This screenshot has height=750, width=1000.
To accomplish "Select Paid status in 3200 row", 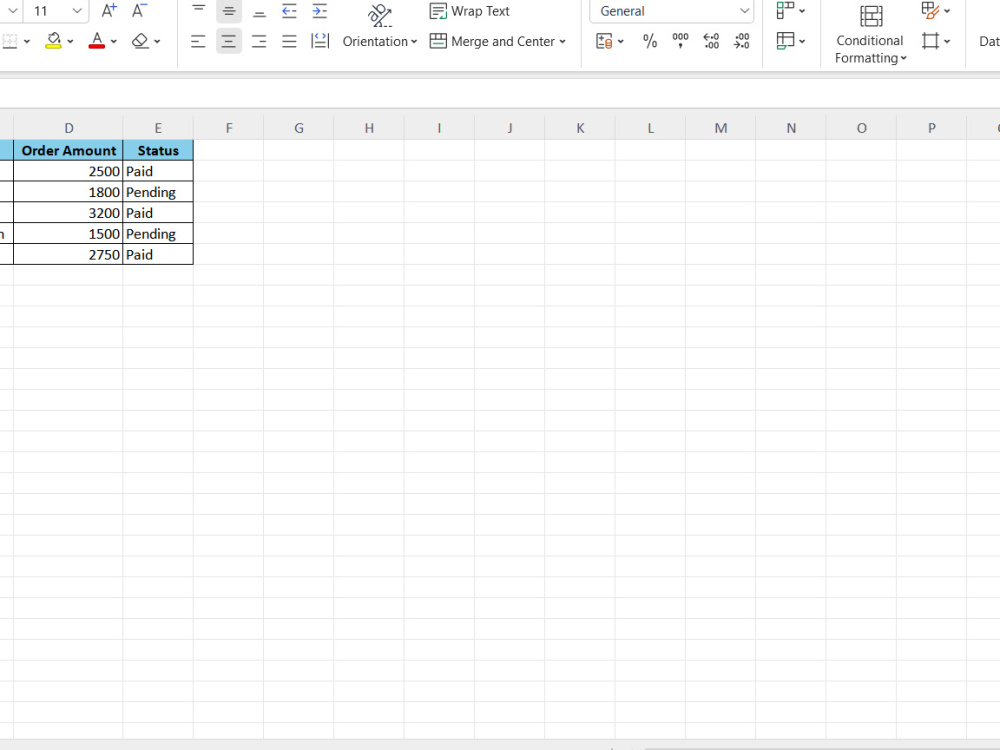I will (x=158, y=213).
